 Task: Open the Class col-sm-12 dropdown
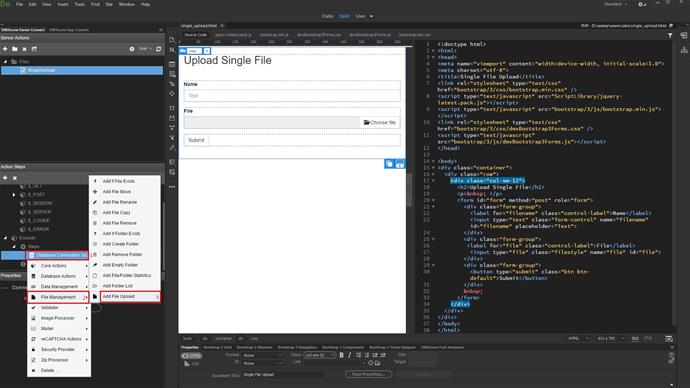point(319,355)
